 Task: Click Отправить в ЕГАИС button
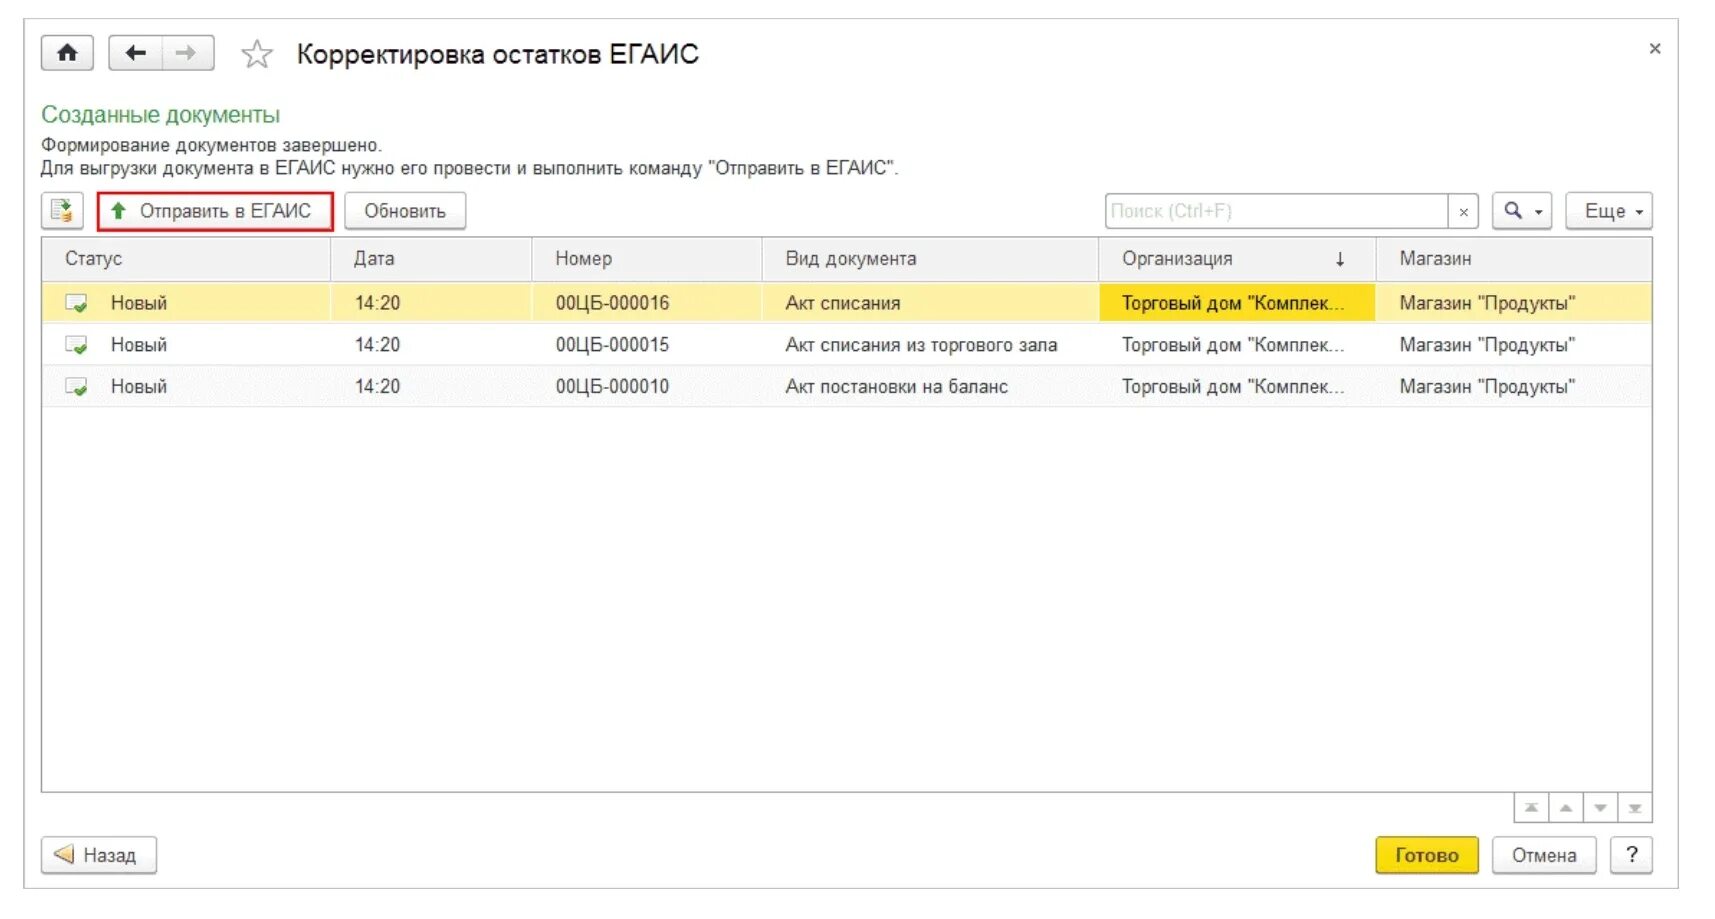pyautogui.click(x=215, y=211)
